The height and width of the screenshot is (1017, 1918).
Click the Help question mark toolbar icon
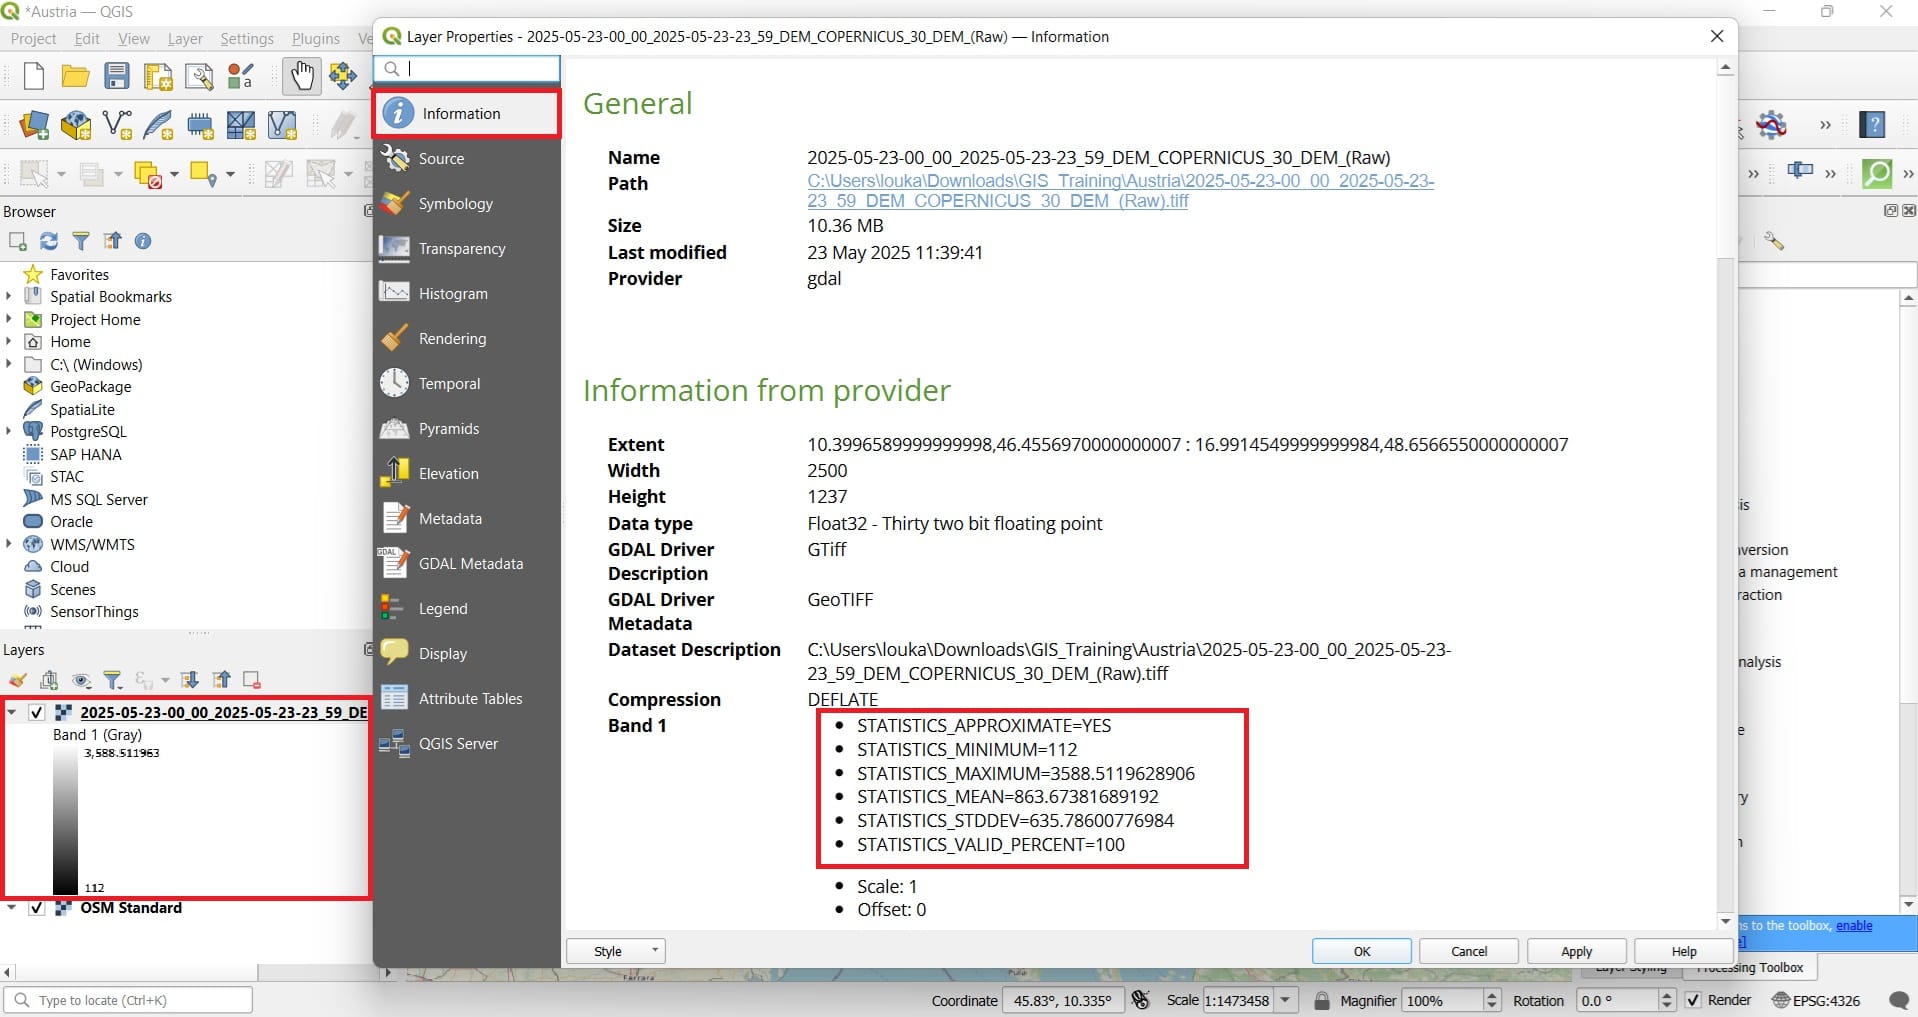click(x=1872, y=125)
